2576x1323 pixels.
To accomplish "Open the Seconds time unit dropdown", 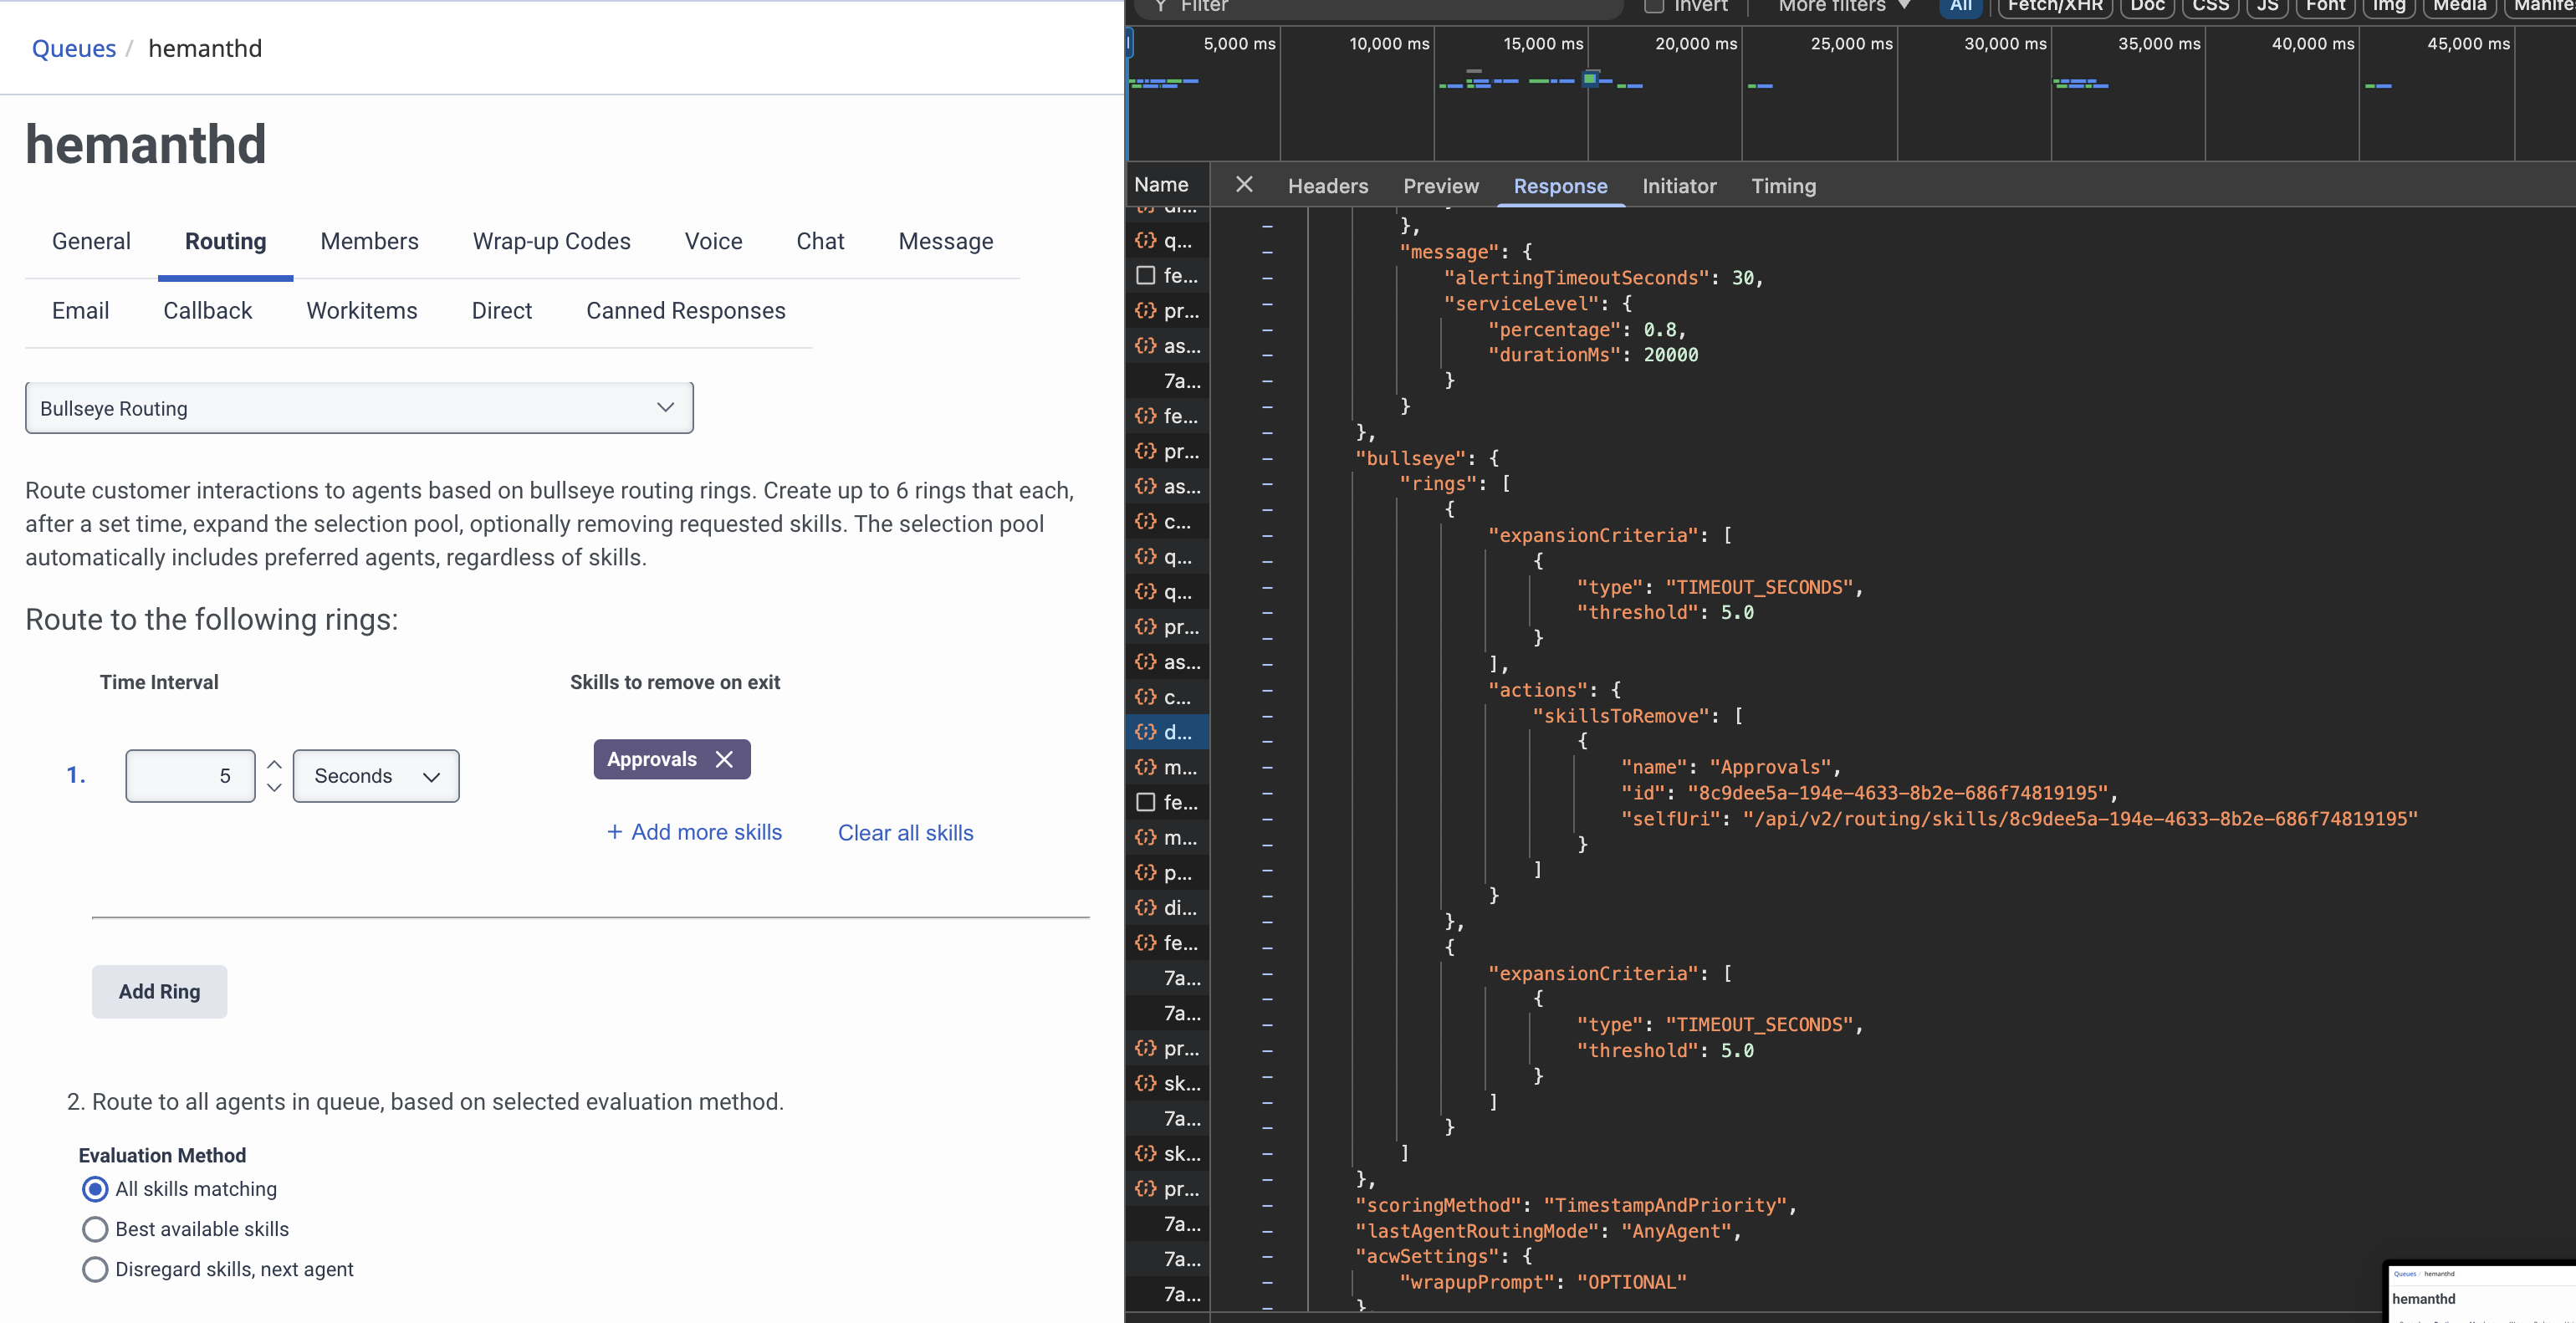I will (x=376, y=776).
